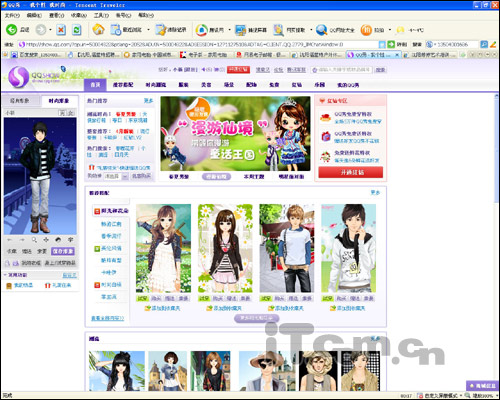Click the small red button in the page header
Screen dimensions: 500x400
[x=238, y=69]
